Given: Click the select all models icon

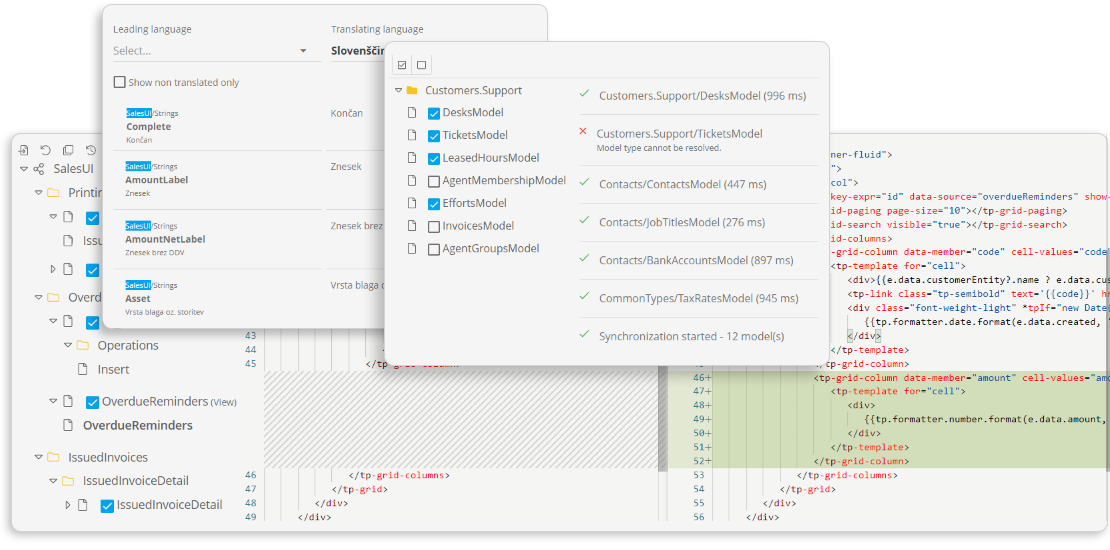Looking at the screenshot, I should [x=402, y=65].
